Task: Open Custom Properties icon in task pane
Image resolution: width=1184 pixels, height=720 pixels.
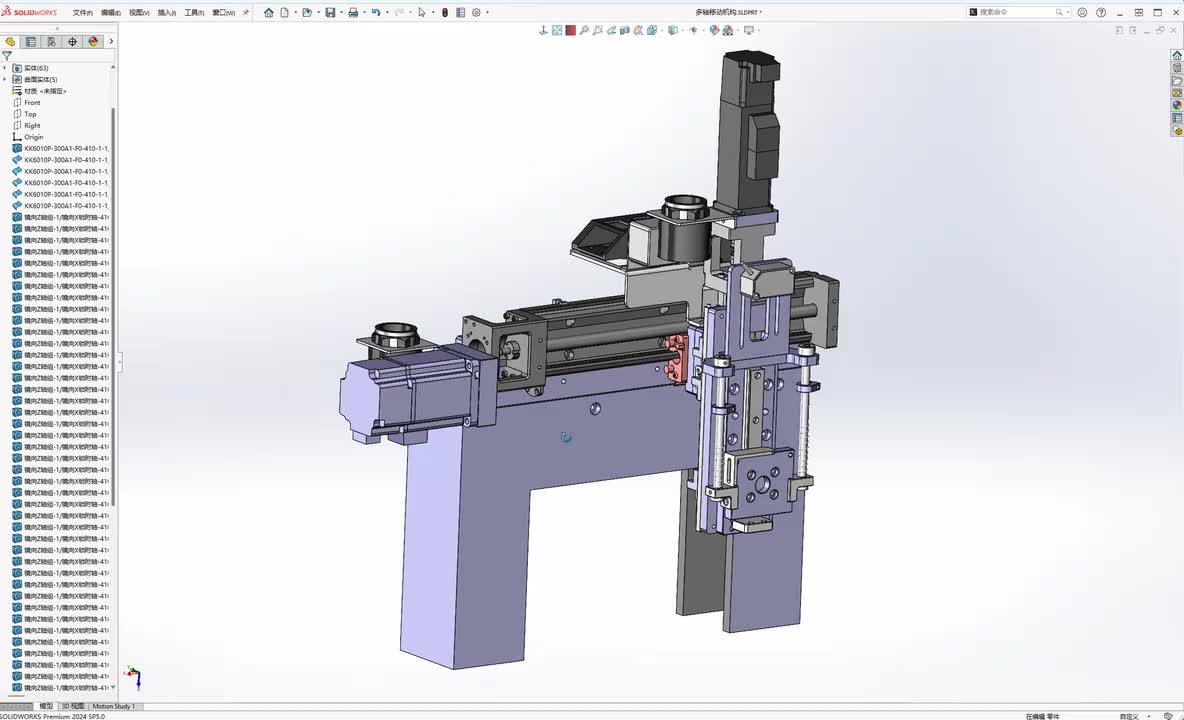Action: tap(1176, 118)
